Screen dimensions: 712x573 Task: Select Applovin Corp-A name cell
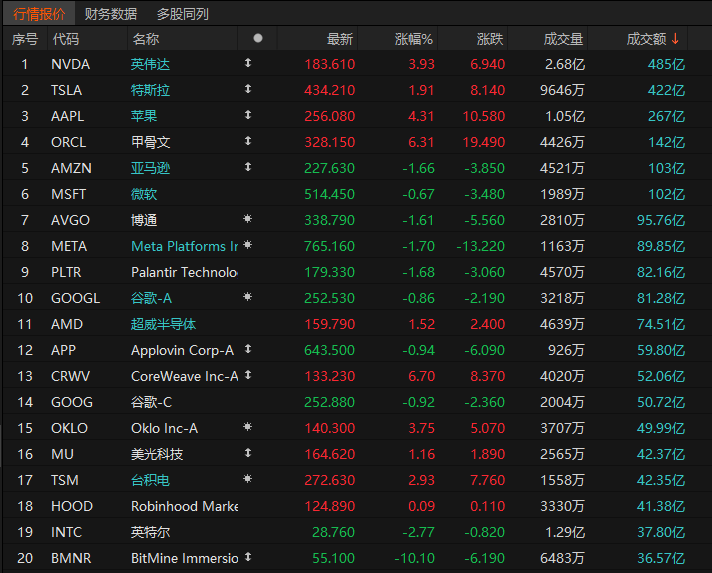[183, 351]
